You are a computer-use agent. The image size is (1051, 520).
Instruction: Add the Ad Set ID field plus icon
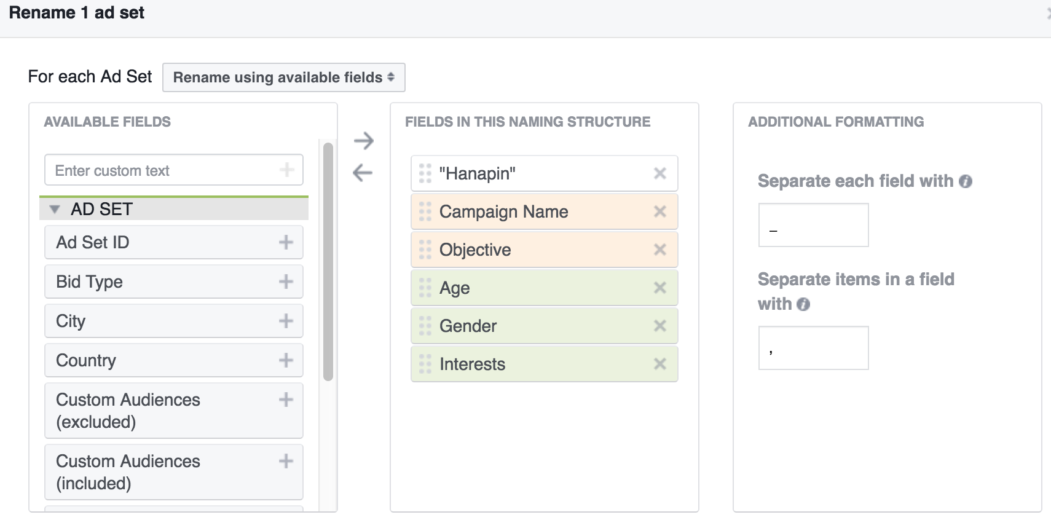(x=286, y=242)
